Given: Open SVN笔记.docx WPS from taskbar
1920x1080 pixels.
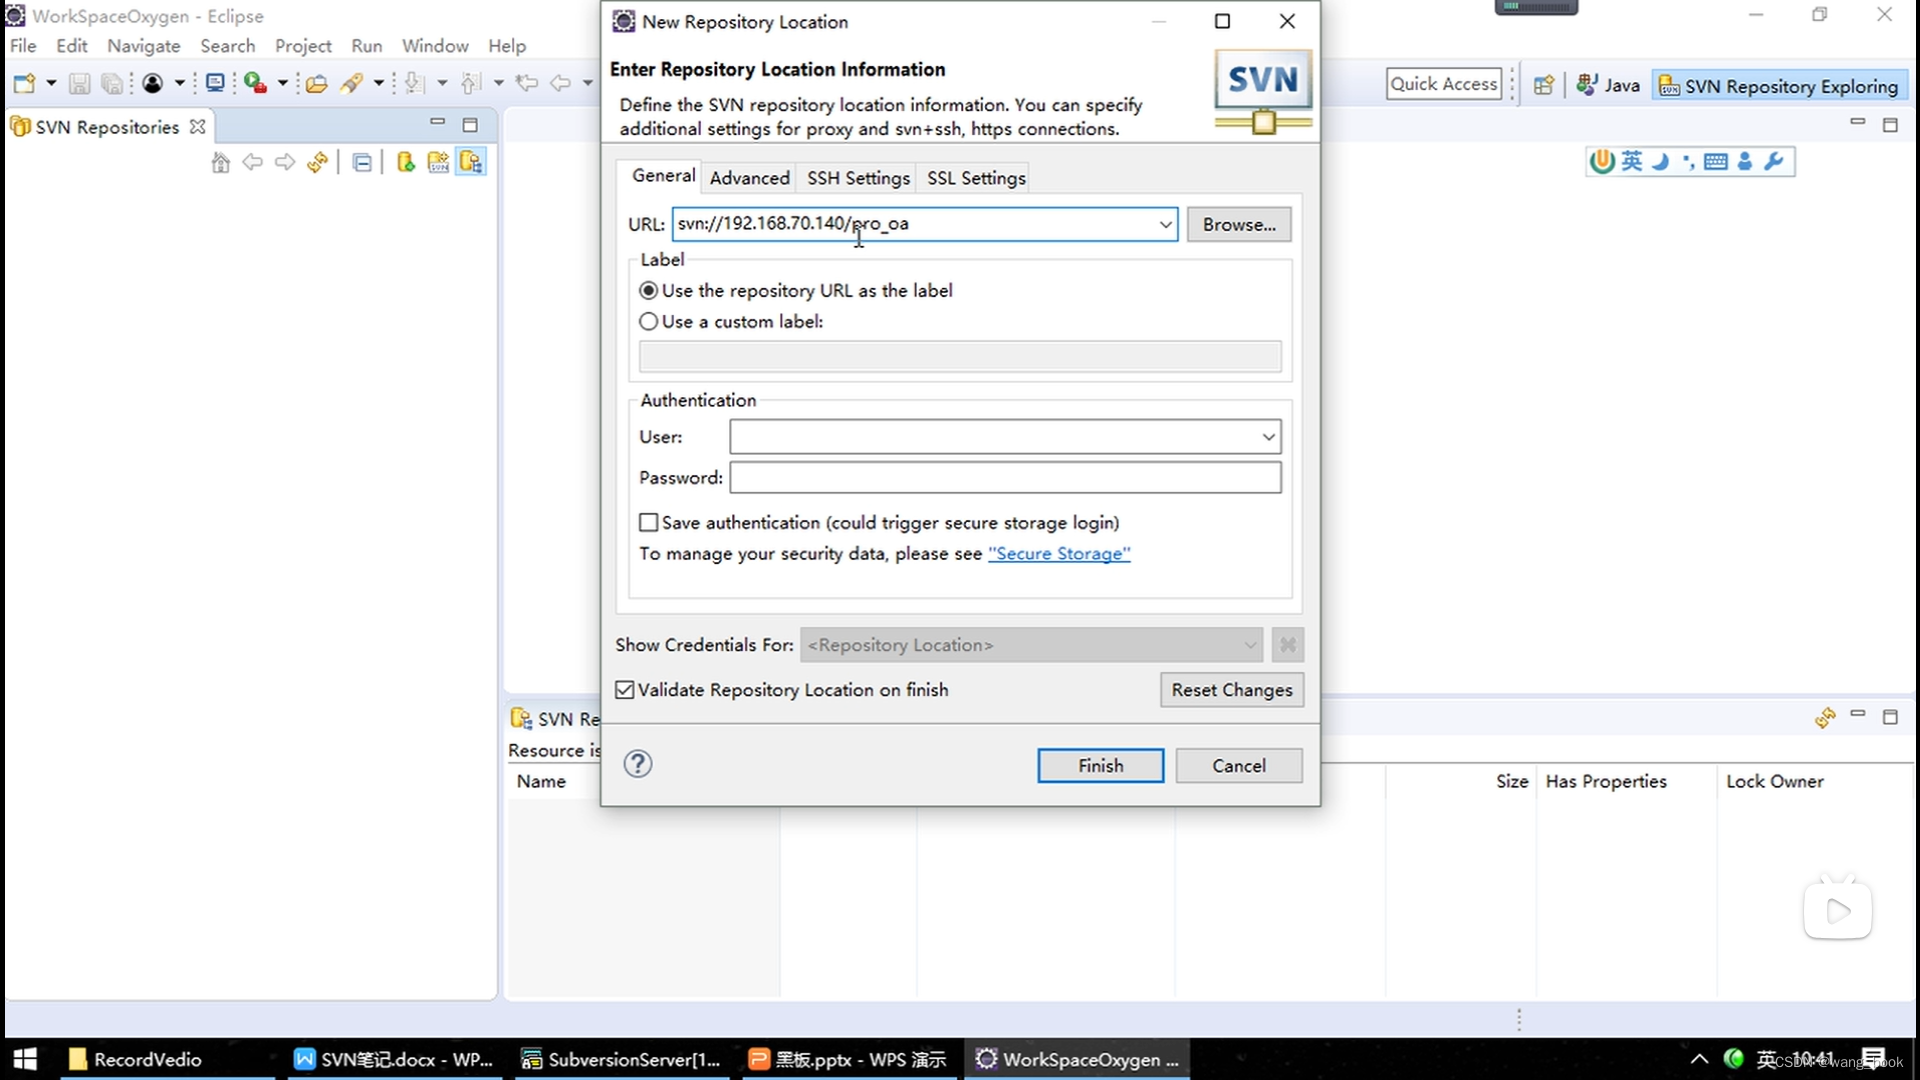Looking at the screenshot, I should [x=394, y=1059].
